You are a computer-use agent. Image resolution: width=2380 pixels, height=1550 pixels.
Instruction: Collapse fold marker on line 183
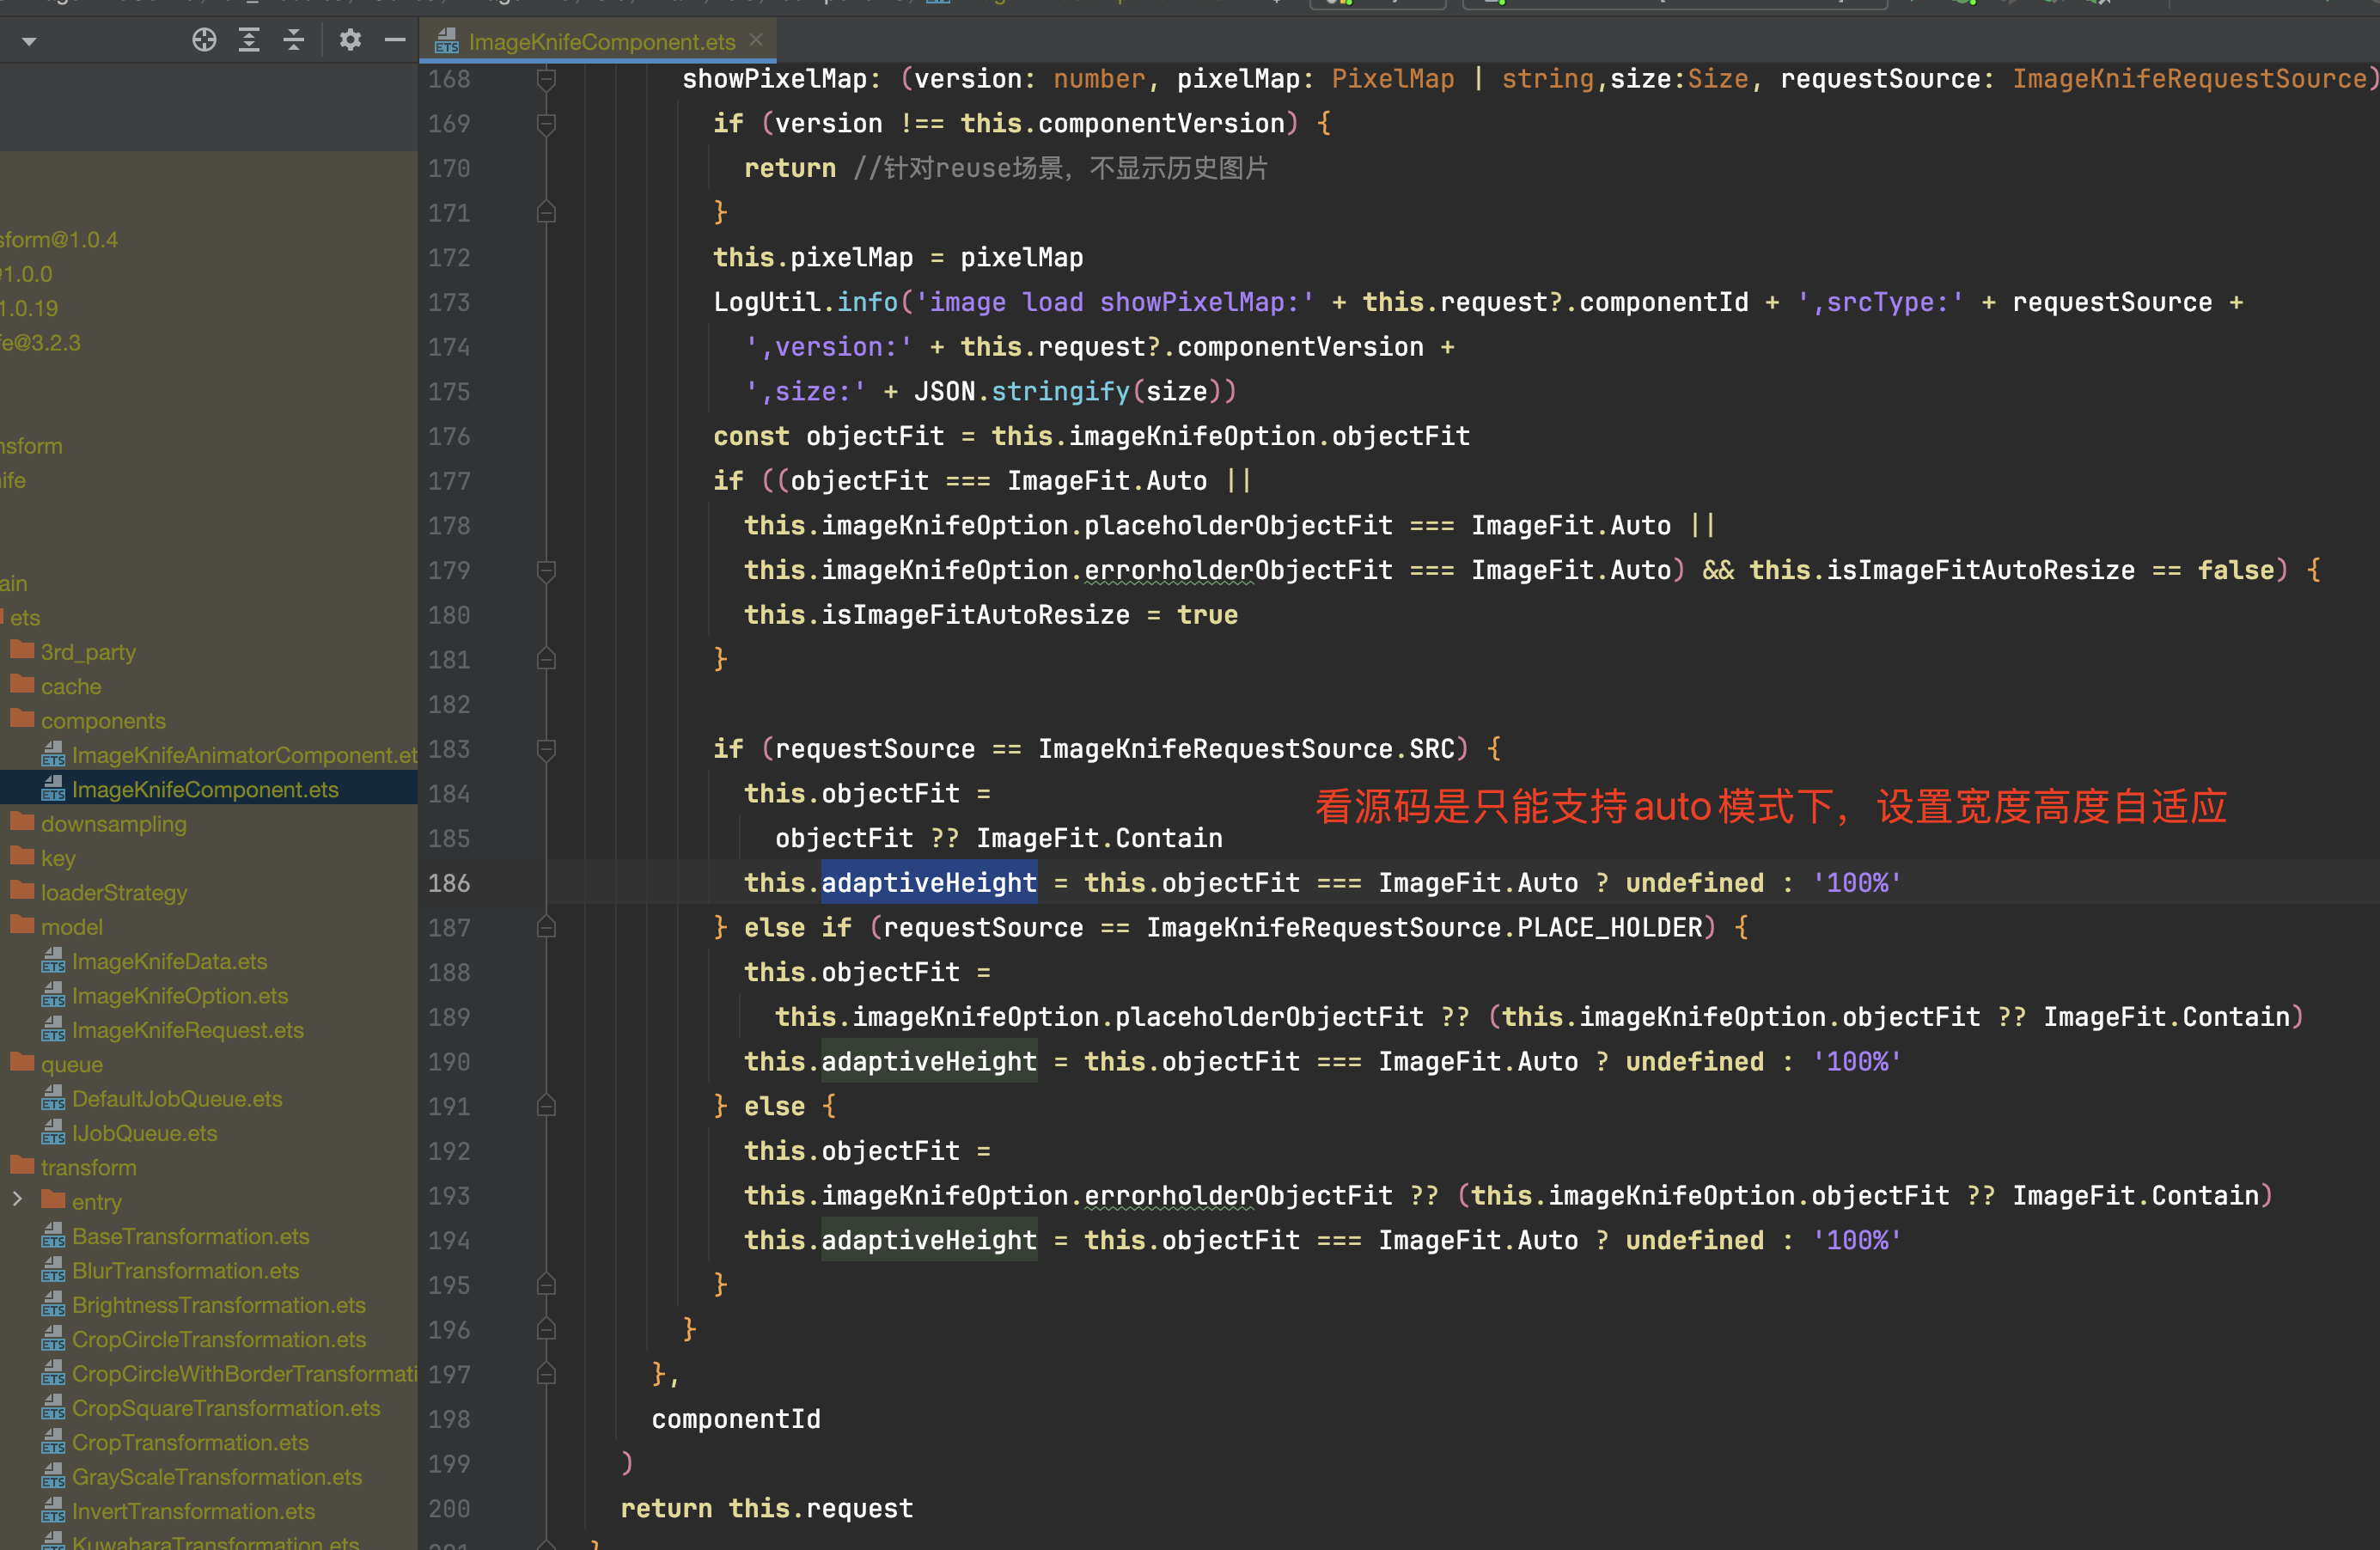(546, 749)
